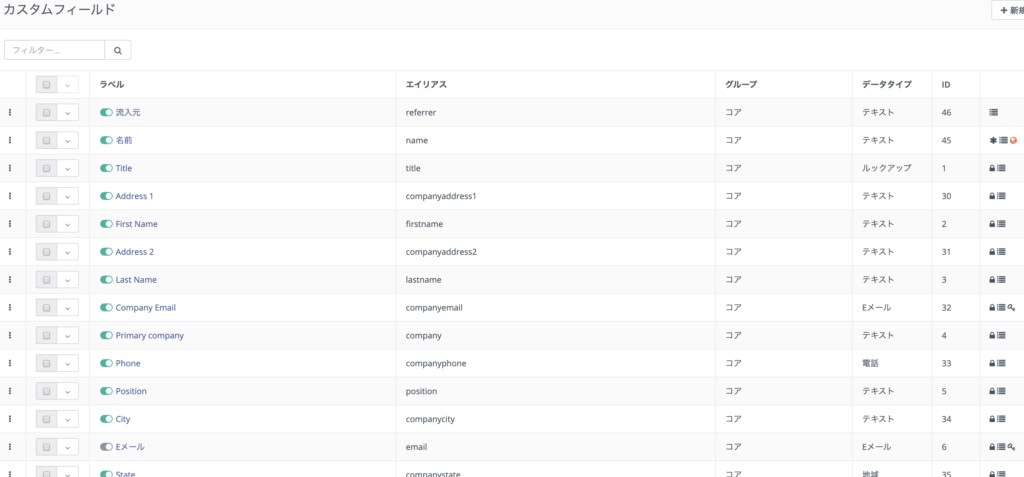This screenshot has height=477, width=1024.
Task: Click into the フィルター search input field
Action: click(55, 50)
